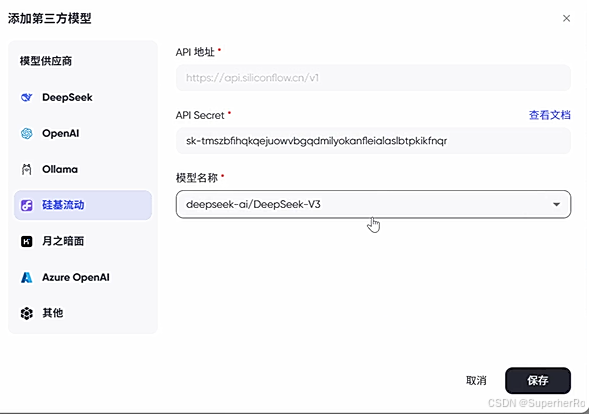Click the deepseek-ai/DeepSeek-V3 combo box

(x=373, y=204)
